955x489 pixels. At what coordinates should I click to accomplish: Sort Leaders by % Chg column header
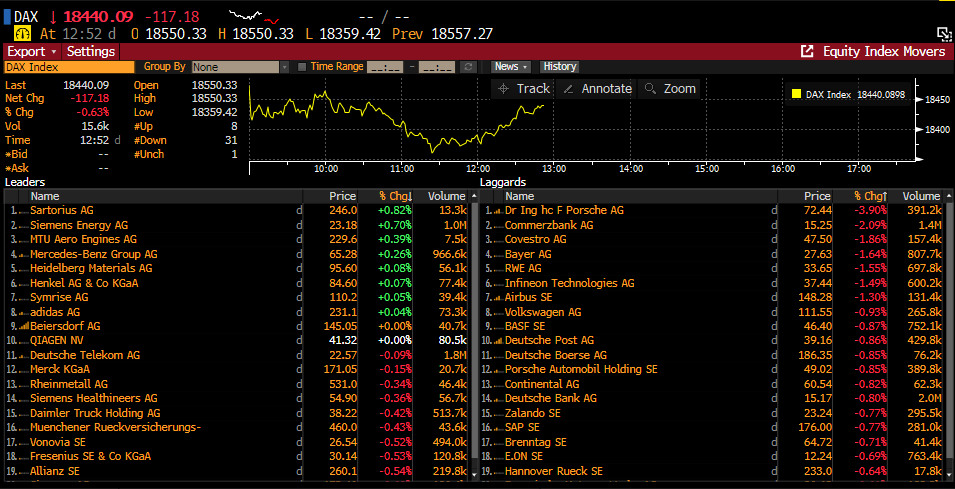394,196
